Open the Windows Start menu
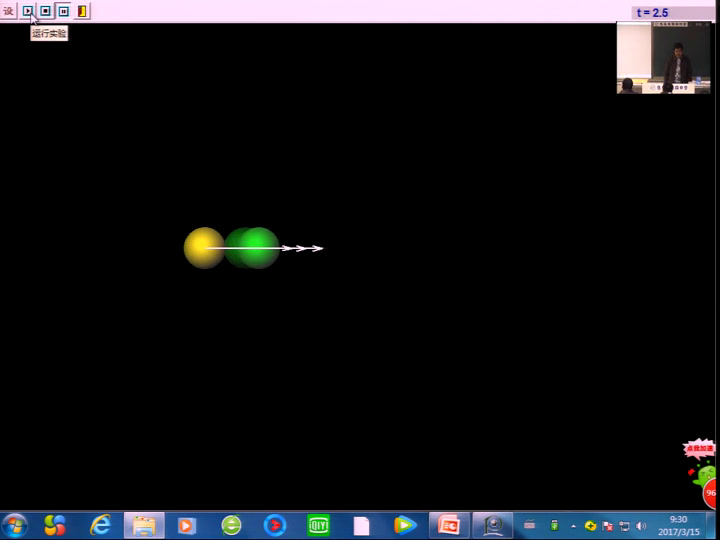Image resolution: width=720 pixels, height=540 pixels. pos(15,525)
